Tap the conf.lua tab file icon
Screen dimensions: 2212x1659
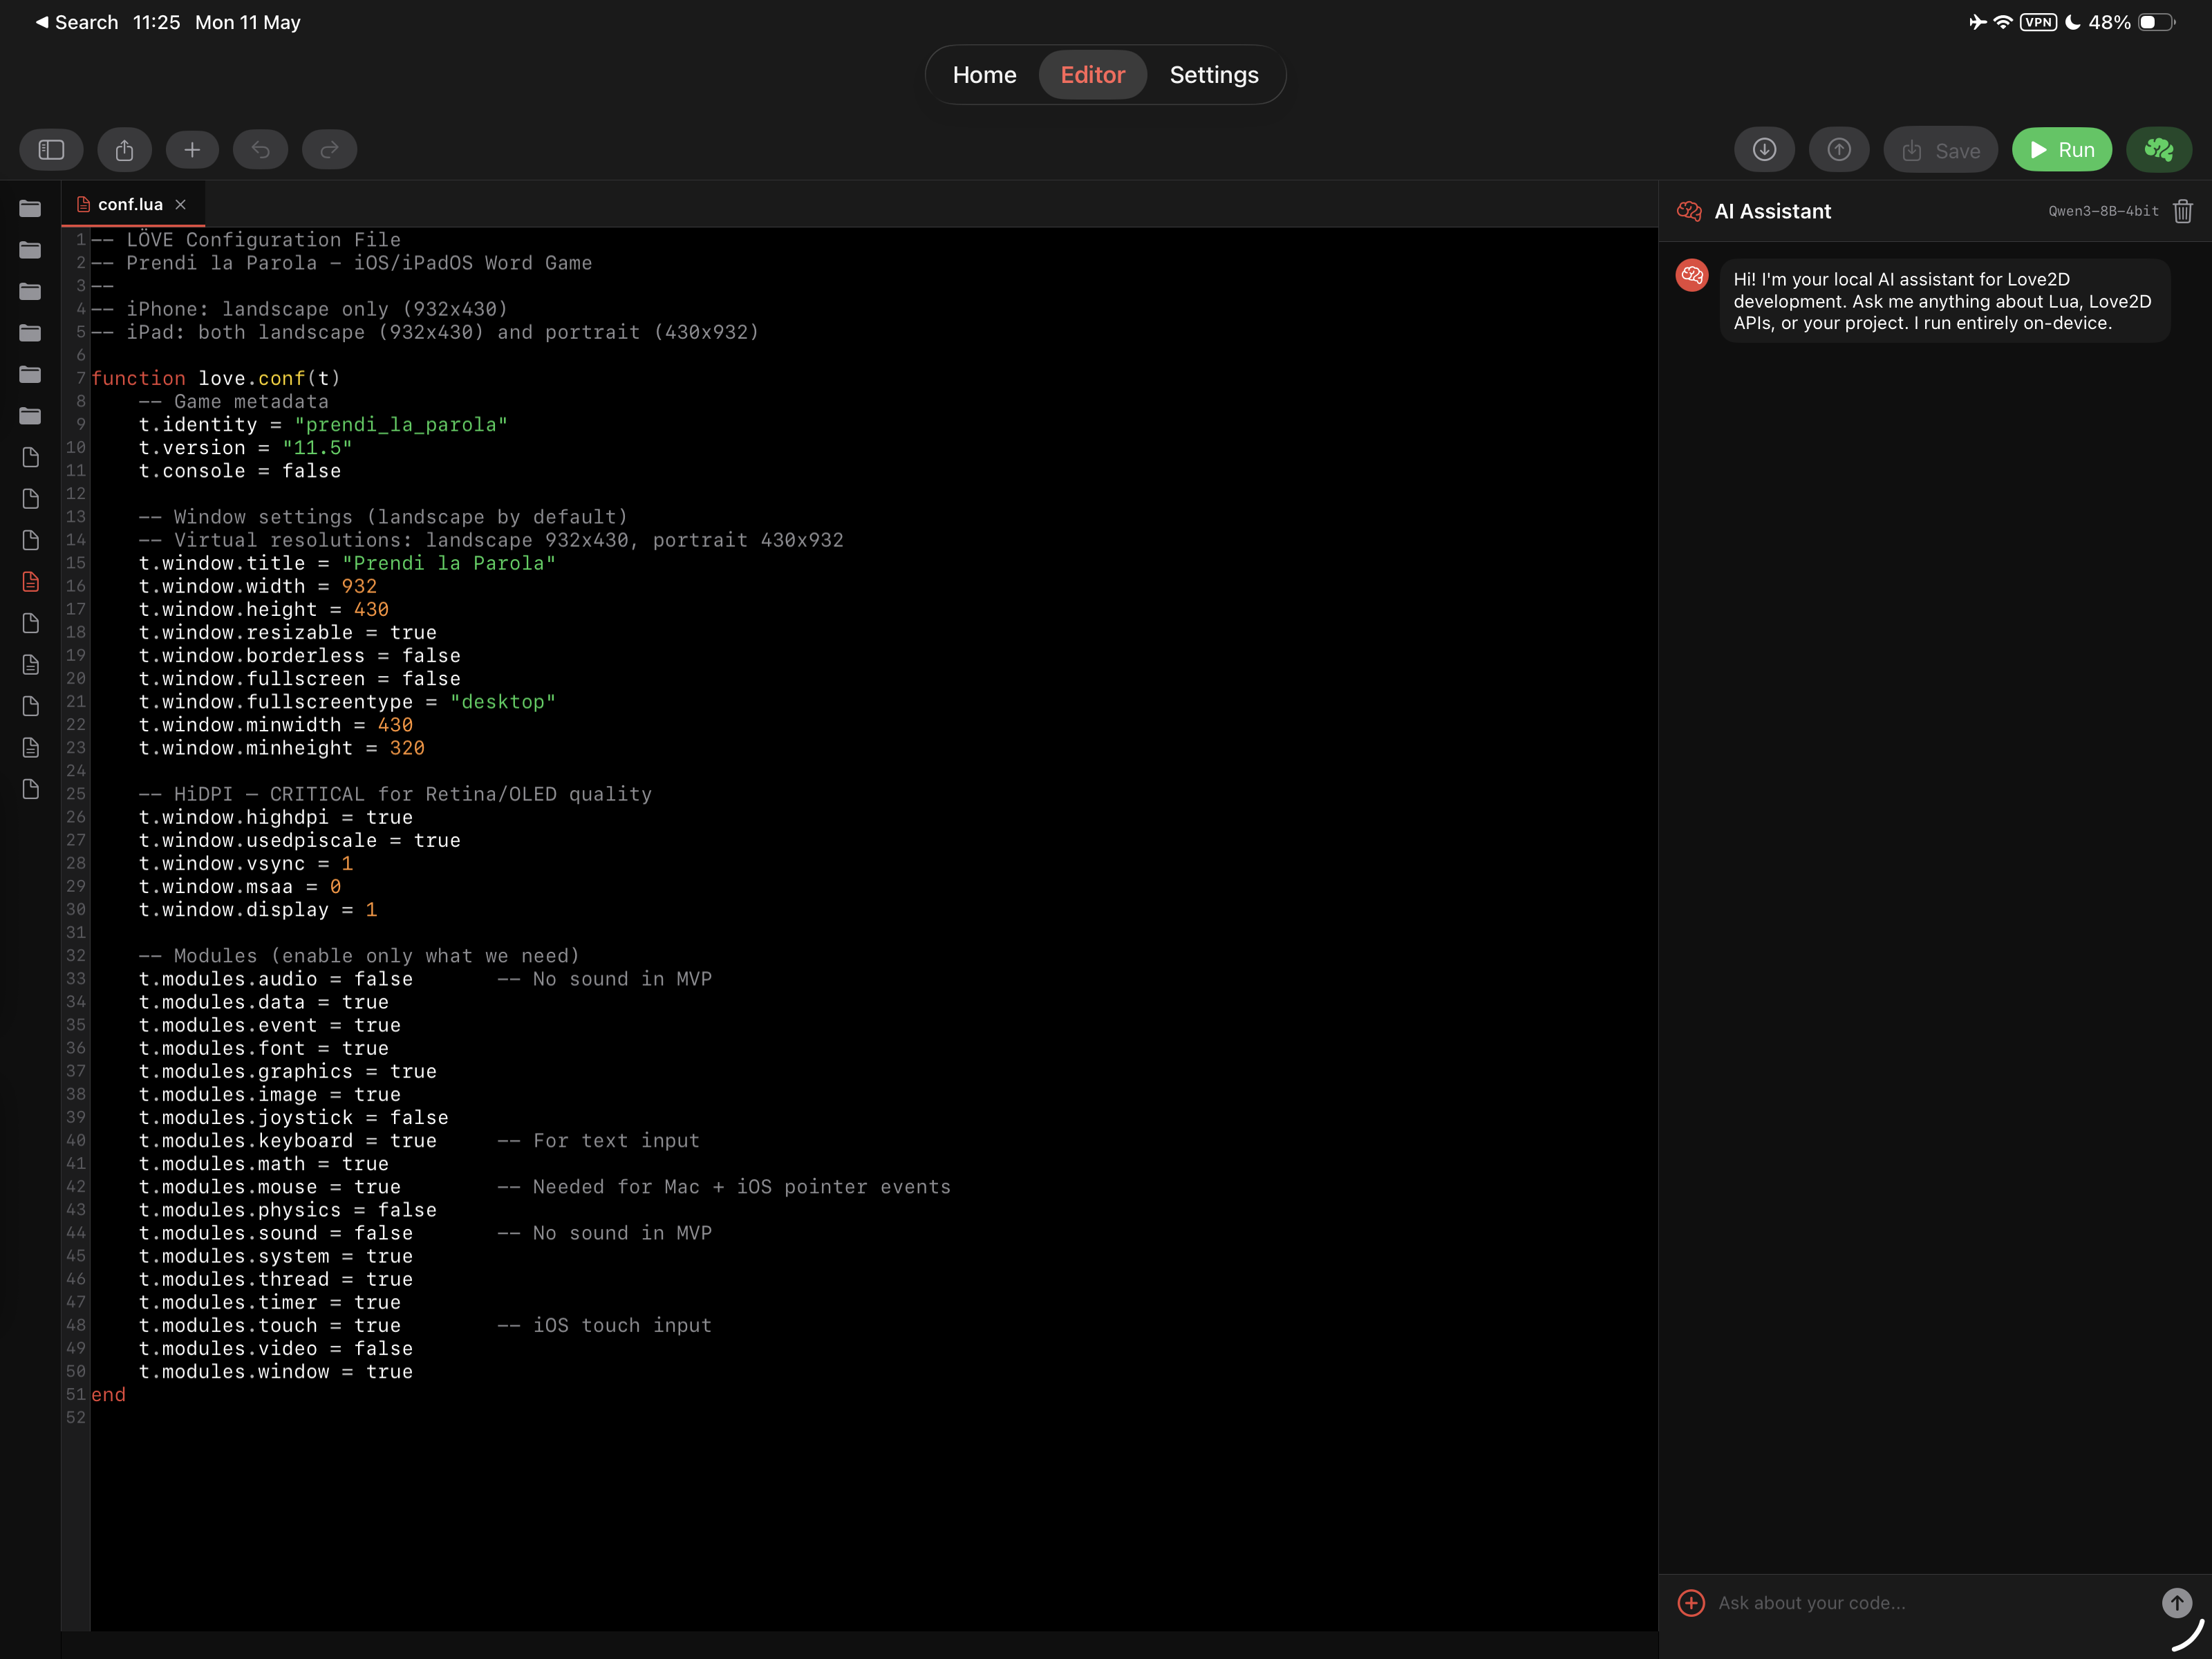[84, 204]
